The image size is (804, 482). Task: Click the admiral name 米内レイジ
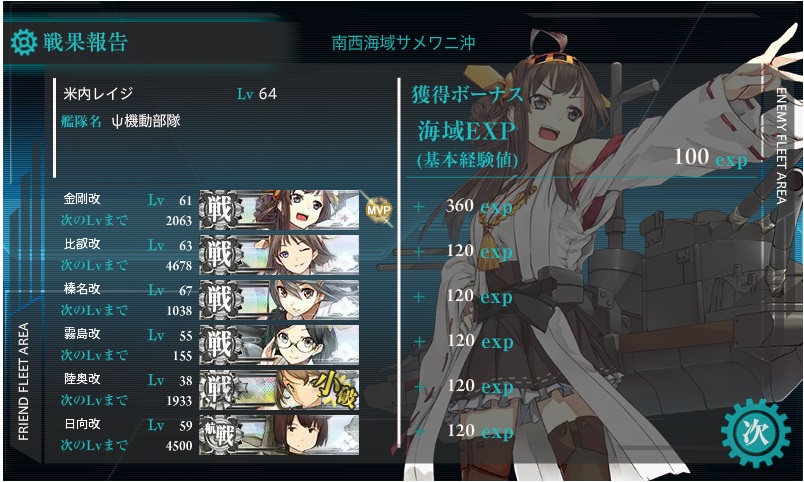[98, 93]
